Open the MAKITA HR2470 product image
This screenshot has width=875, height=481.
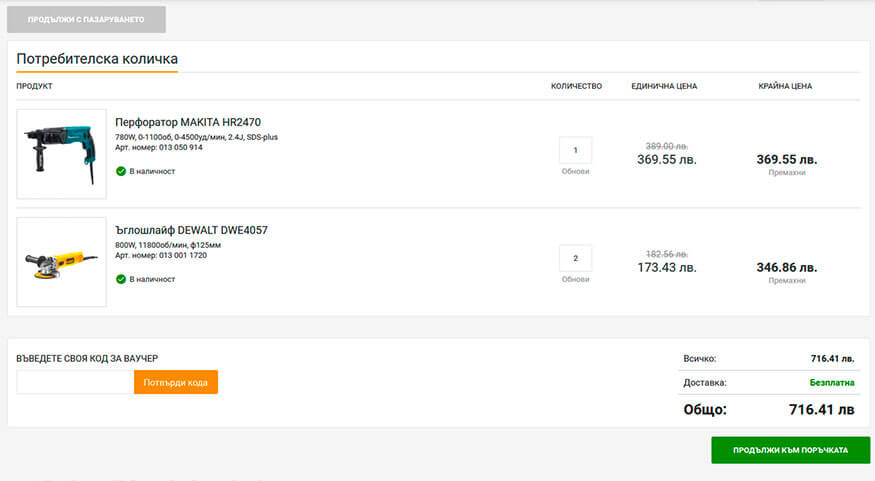pos(61,154)
